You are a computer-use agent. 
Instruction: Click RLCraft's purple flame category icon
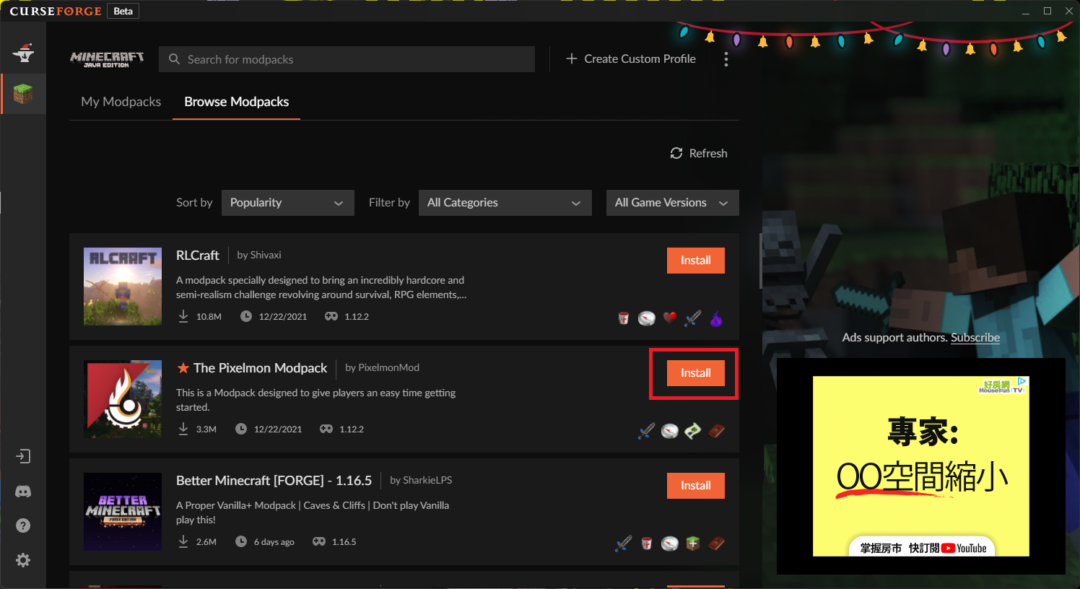(x=716, y=318)
